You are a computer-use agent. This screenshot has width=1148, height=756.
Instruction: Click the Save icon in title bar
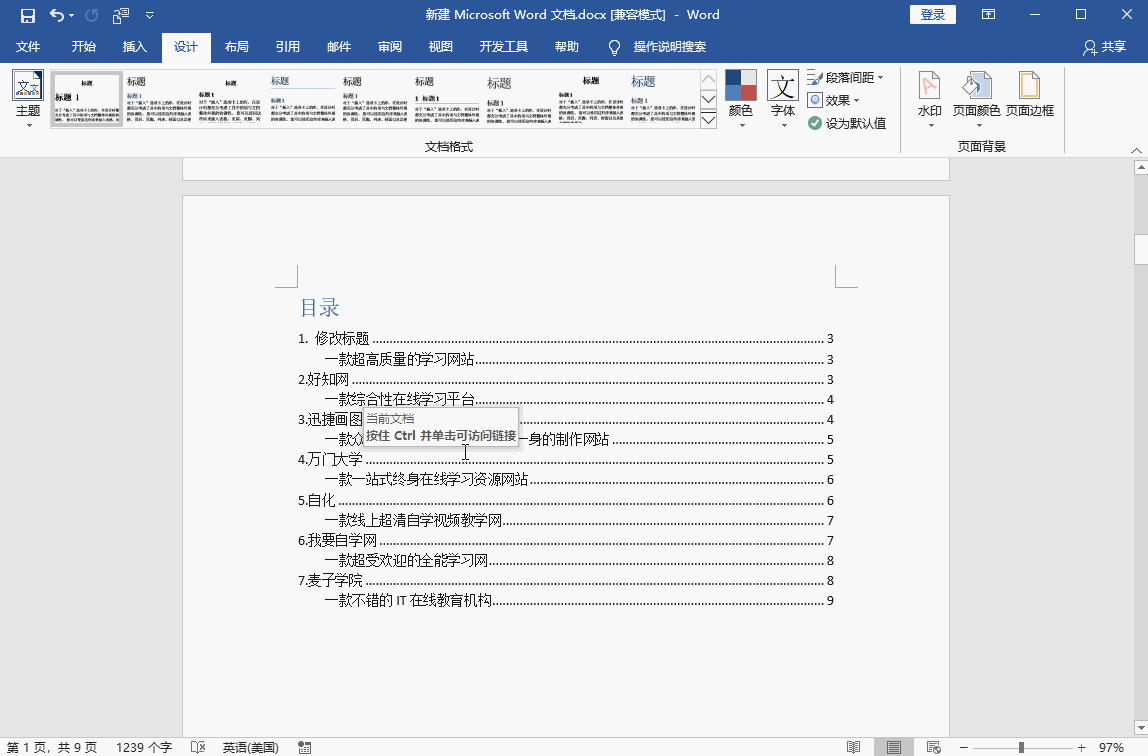tap(28, 15)
